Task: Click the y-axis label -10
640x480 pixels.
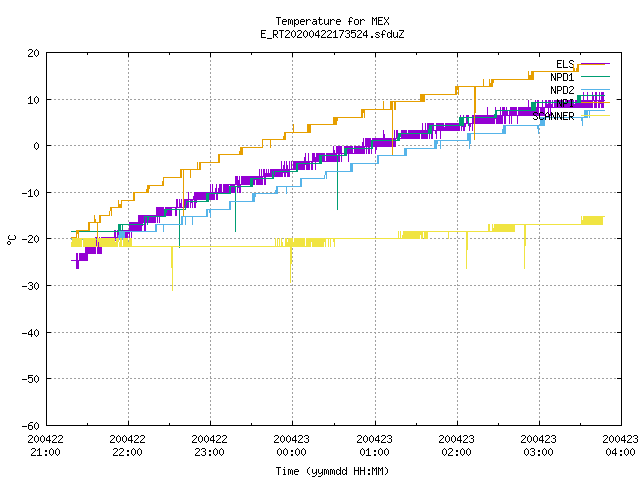Action: (x=31, y=193)
